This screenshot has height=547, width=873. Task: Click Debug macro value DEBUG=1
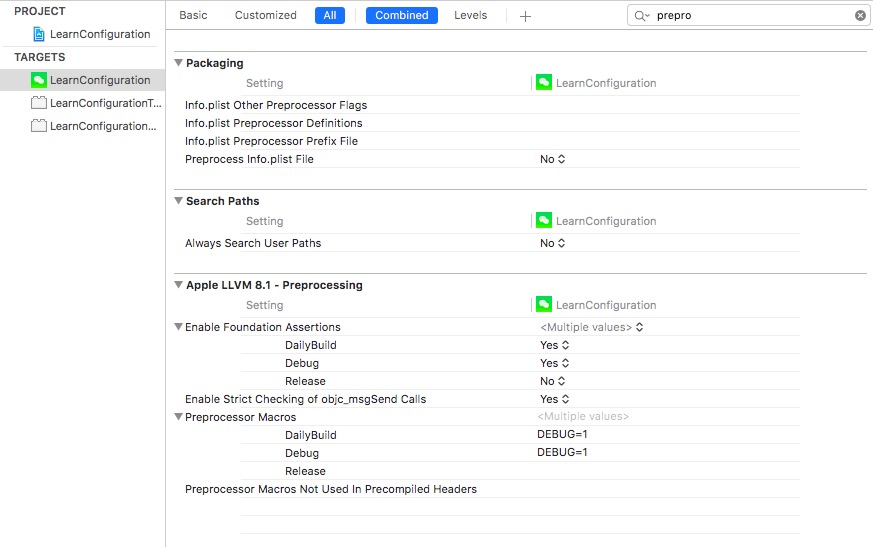coord(562,452)
